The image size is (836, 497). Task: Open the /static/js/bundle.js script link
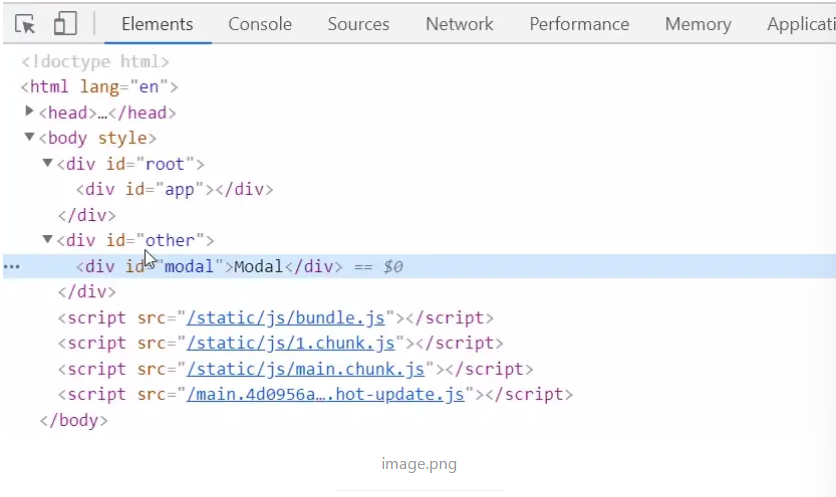click(x=286, y=318)
